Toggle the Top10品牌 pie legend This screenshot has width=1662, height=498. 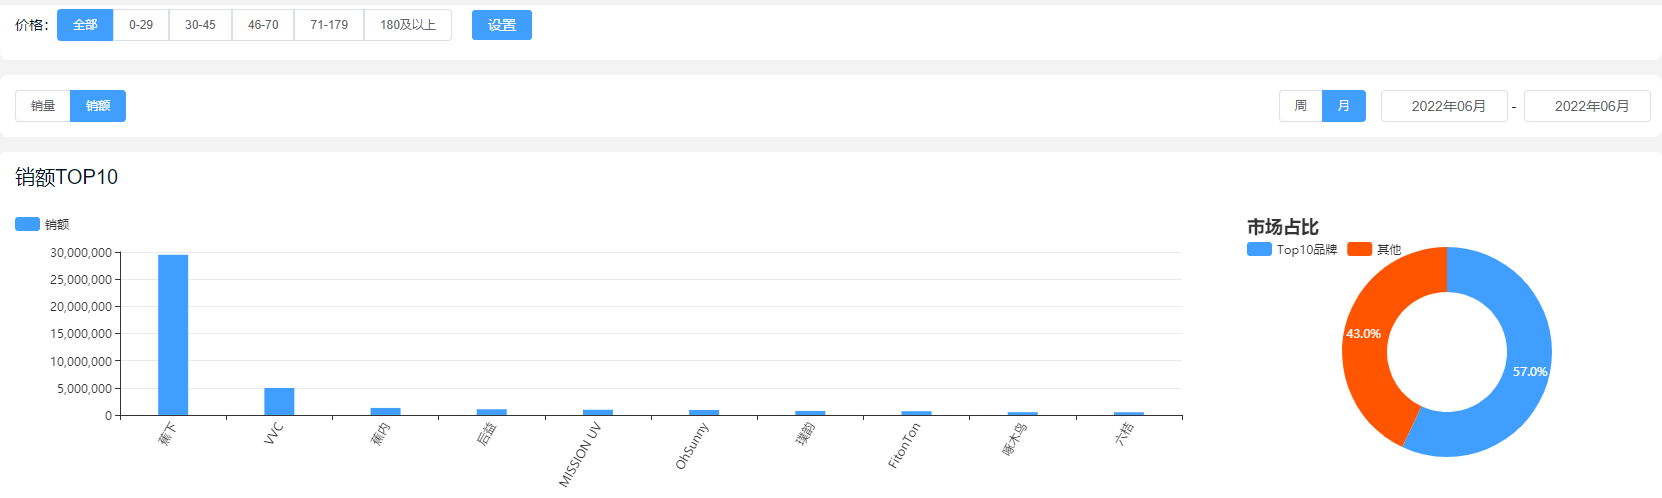pos(1292,249)
